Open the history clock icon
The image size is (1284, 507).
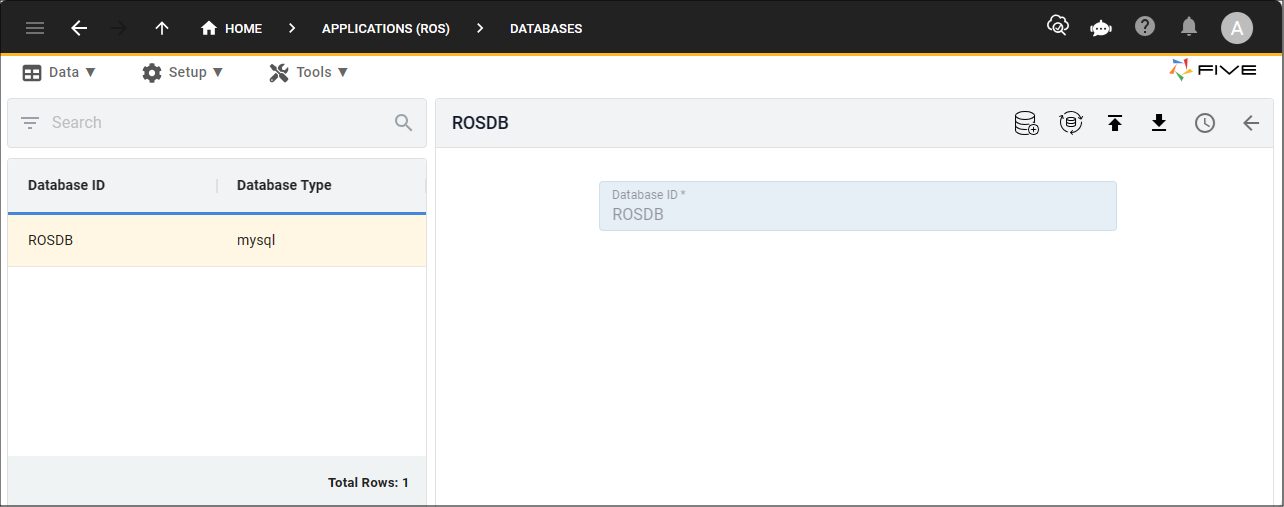click(1205, 123)
